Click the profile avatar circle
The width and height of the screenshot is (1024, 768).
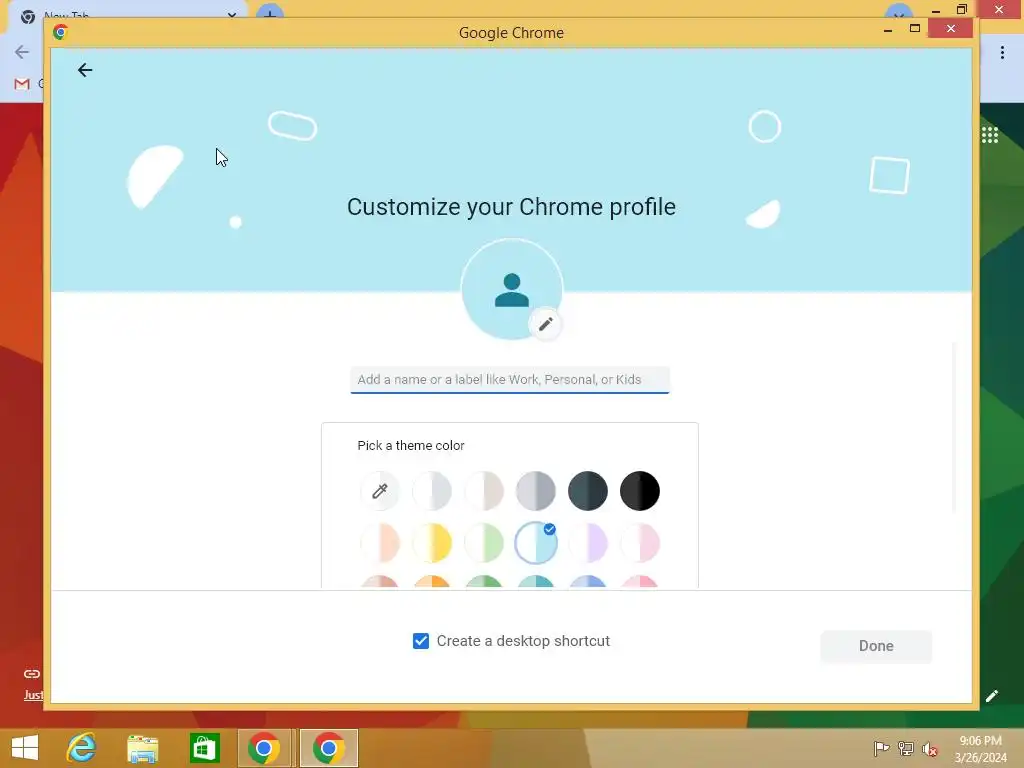point(511,289)
